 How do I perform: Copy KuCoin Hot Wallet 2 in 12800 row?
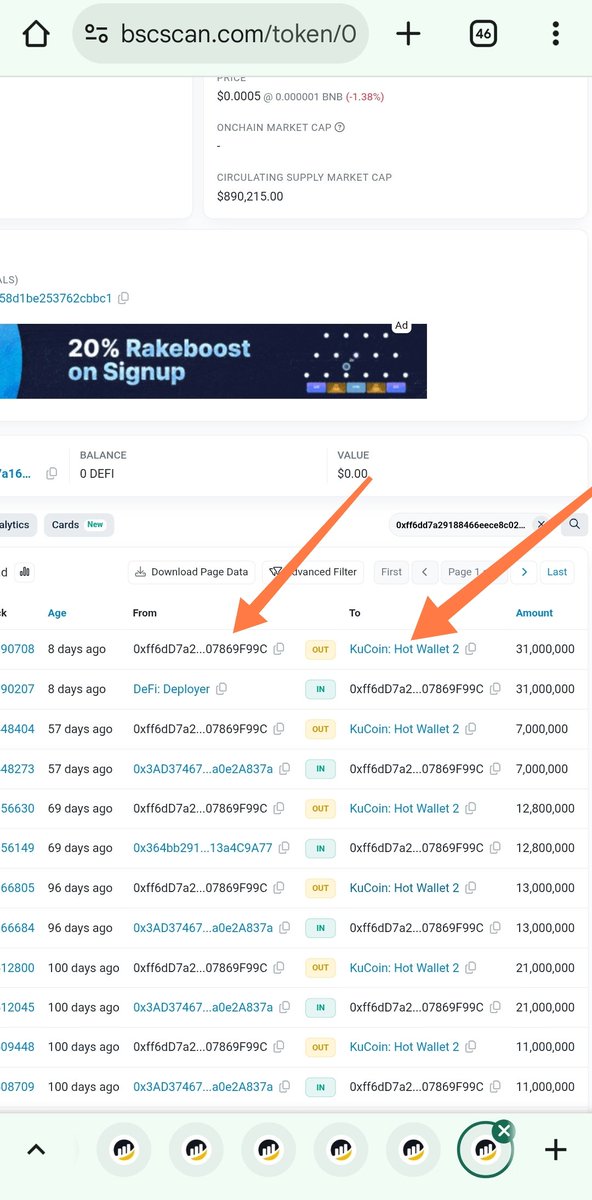click(x=471, y=968)
